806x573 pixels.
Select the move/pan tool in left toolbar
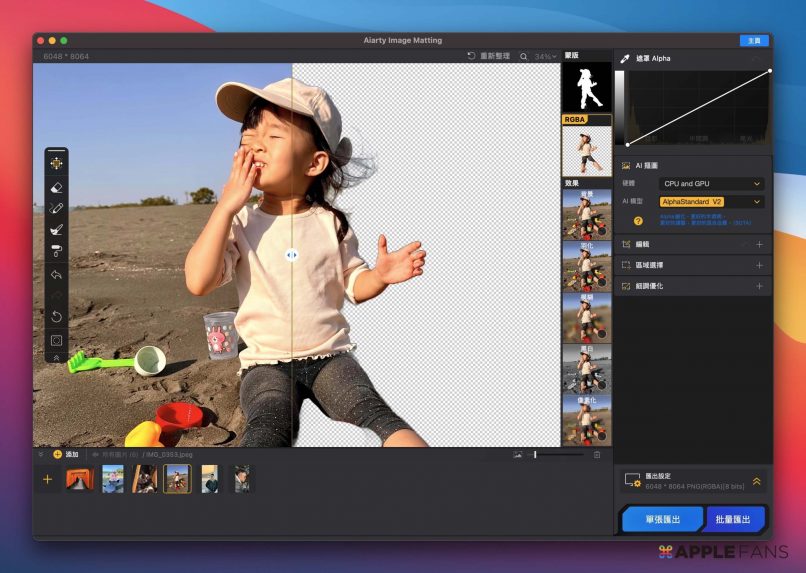56,163
